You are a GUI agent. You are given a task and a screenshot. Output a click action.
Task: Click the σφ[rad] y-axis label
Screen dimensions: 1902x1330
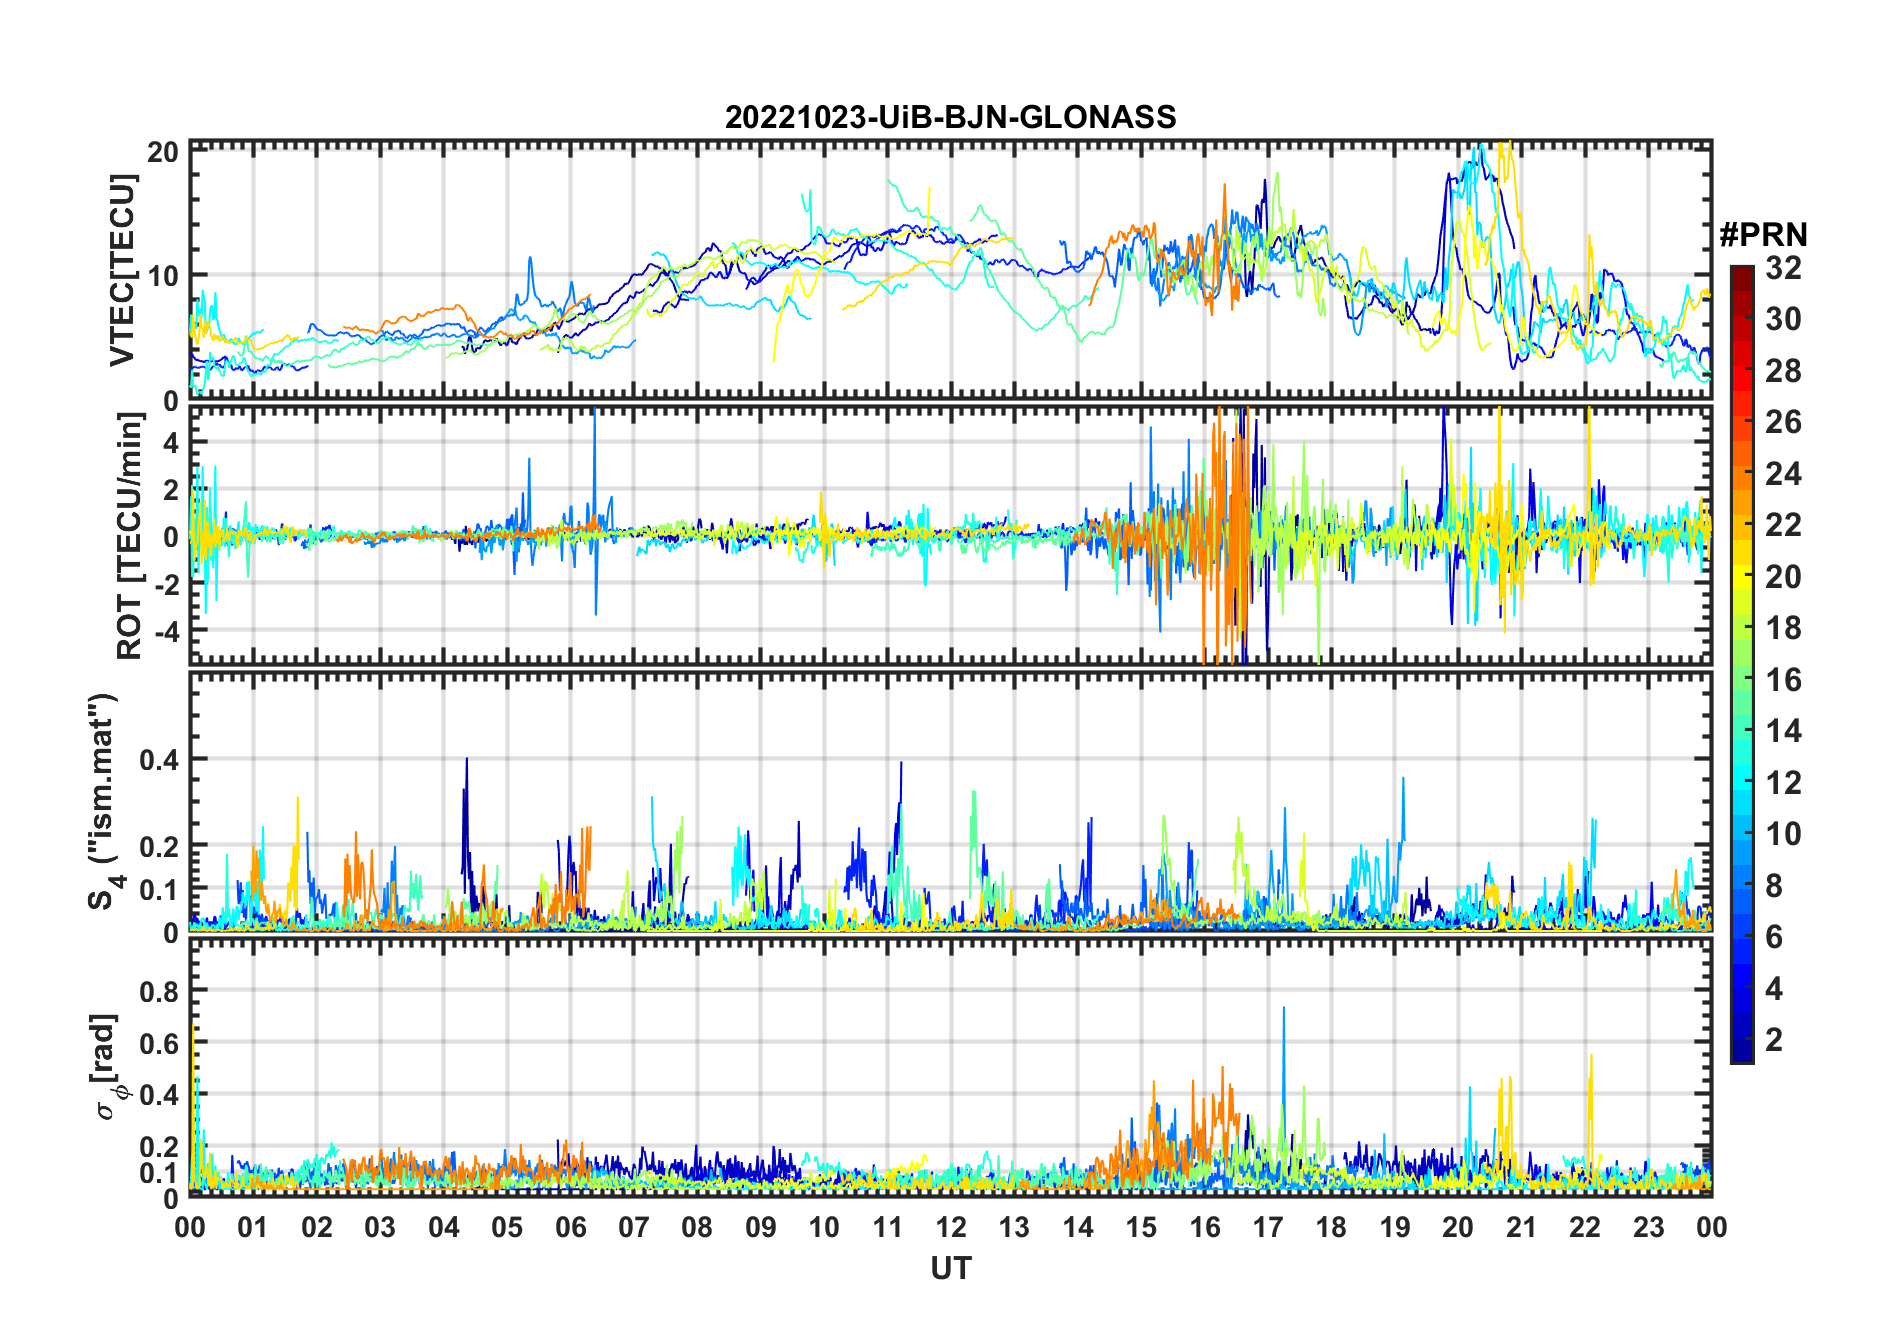[106, 1065]
